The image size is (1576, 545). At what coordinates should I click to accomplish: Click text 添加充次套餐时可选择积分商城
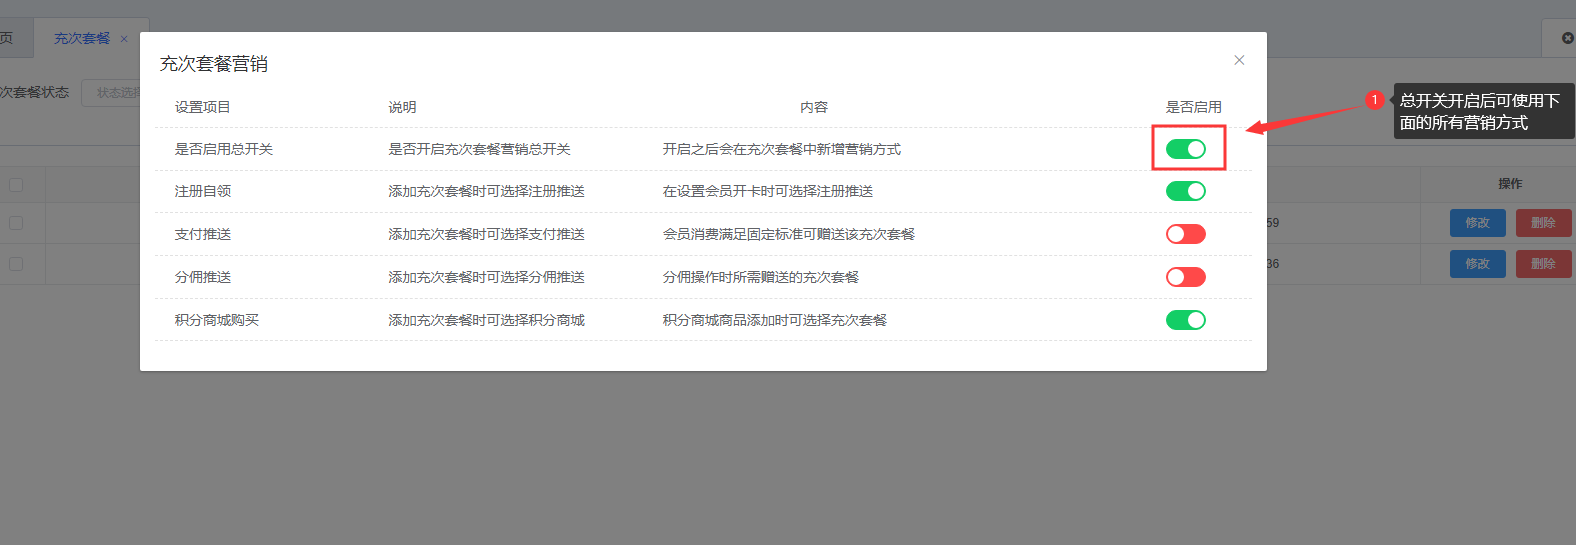pyautogui.click(x=486, y=320)
